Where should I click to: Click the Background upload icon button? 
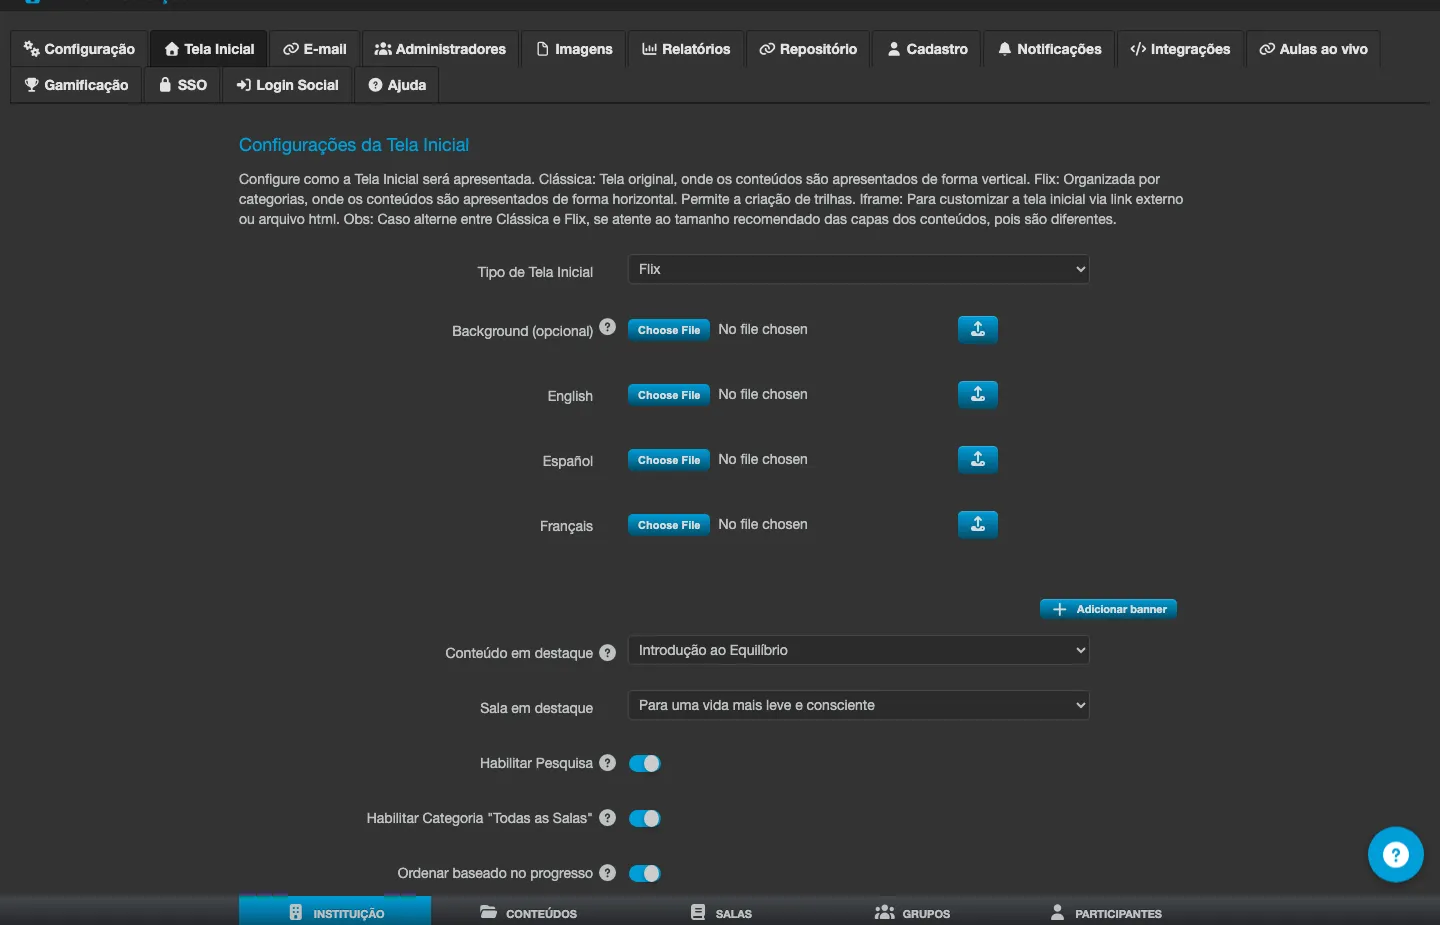tap(978, 329)
